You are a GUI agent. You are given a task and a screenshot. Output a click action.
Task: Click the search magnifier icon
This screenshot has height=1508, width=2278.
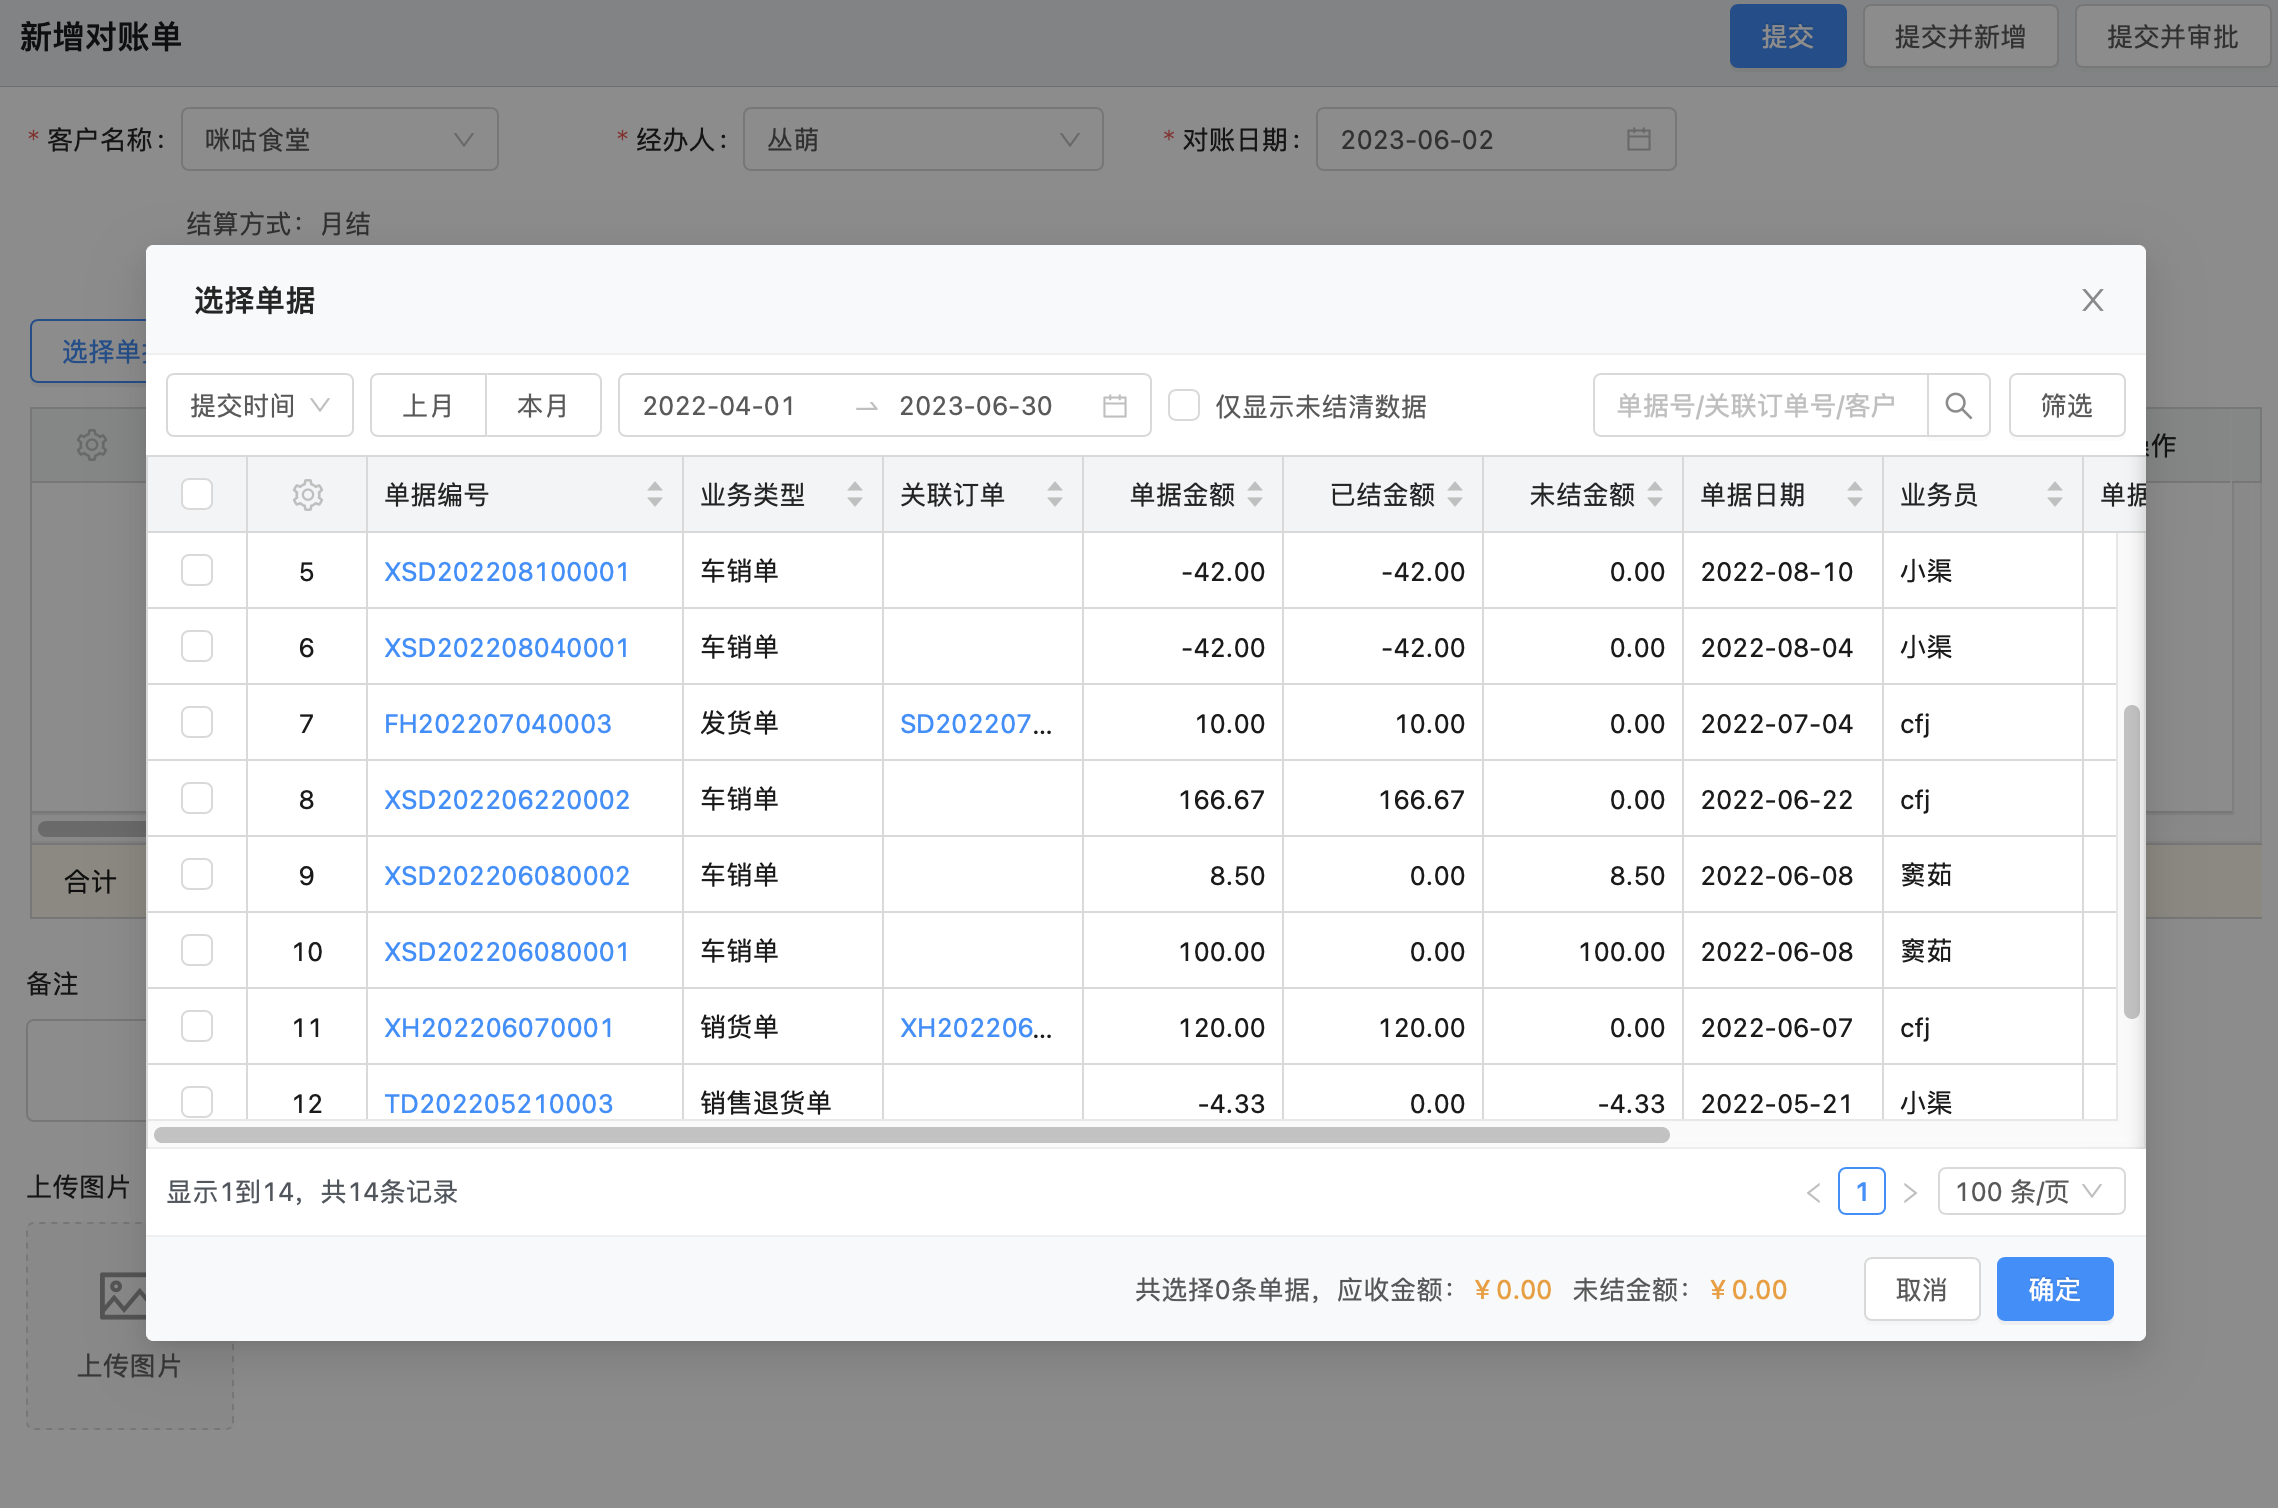(x=1958, y=406)
